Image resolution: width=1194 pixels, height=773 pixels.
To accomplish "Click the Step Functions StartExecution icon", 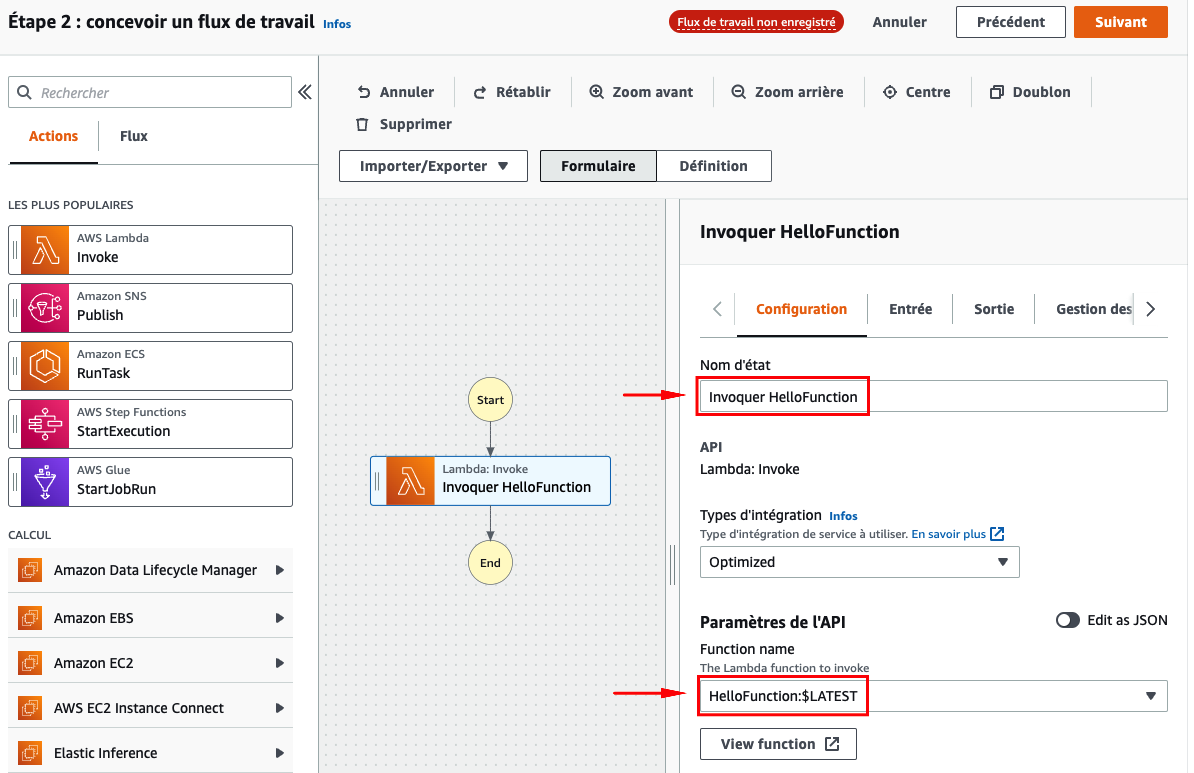I will point(45,423).
